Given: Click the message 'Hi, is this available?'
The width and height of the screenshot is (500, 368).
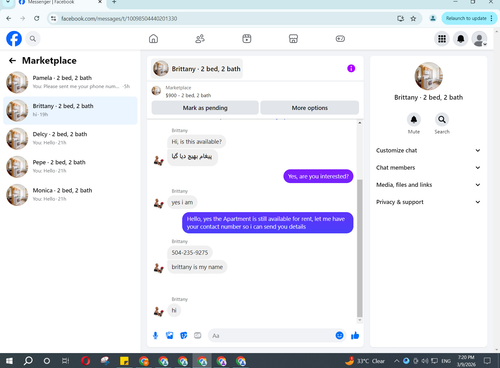Looking at the screenshot, I should pyautogui.click(x=197, y=142).
